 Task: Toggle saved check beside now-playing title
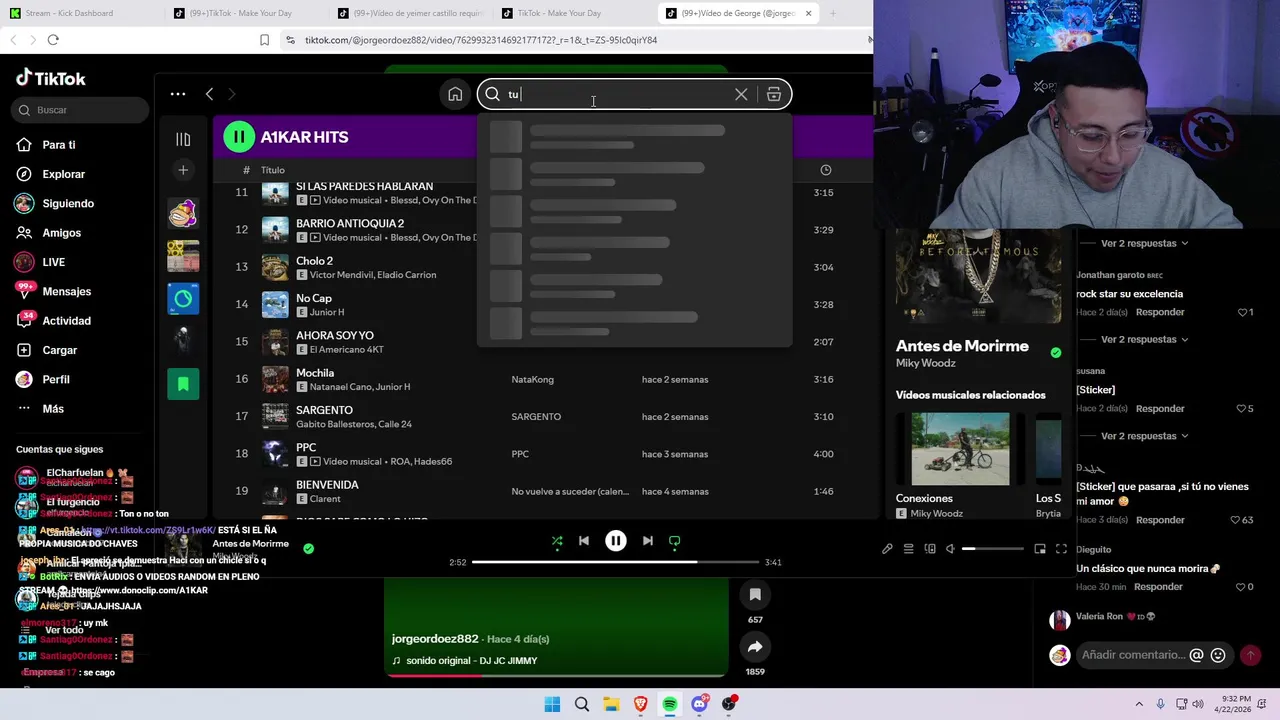pyautogui.click(x=308, y=548)
